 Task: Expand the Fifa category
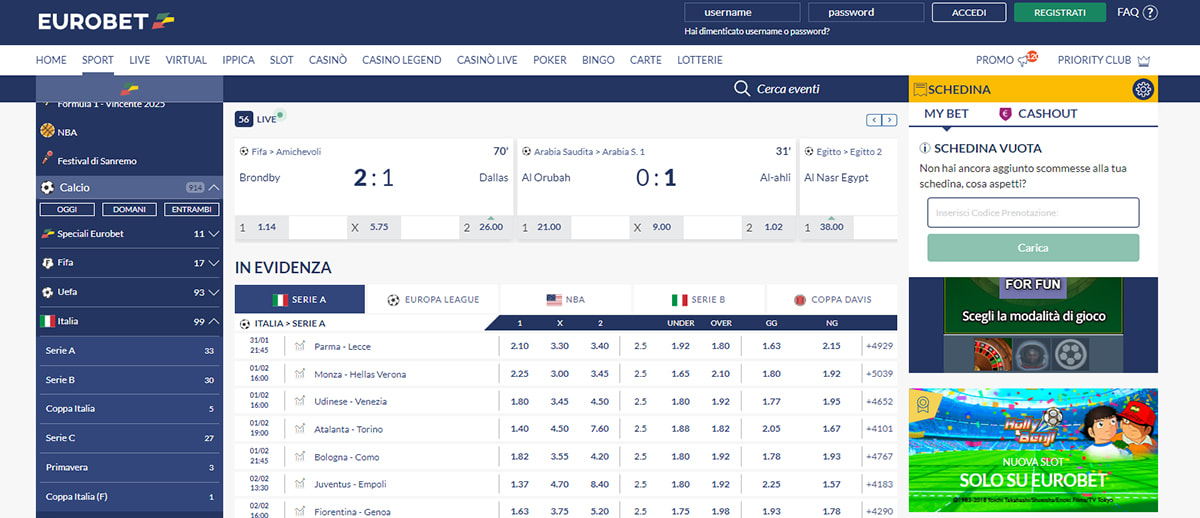pyautogui.click(x=214, y=263)
